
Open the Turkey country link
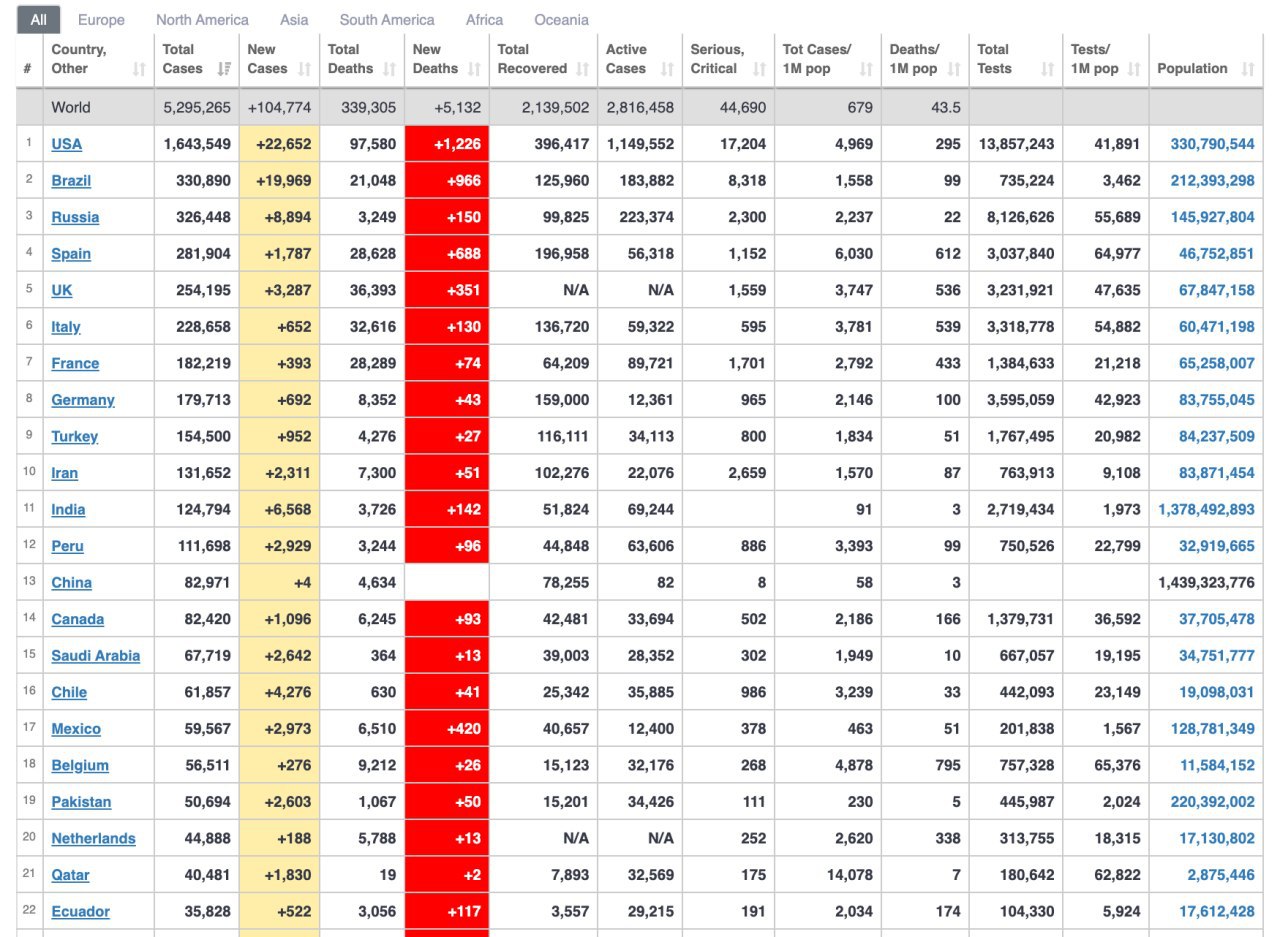pyautogui.click(x=75, y=436)
